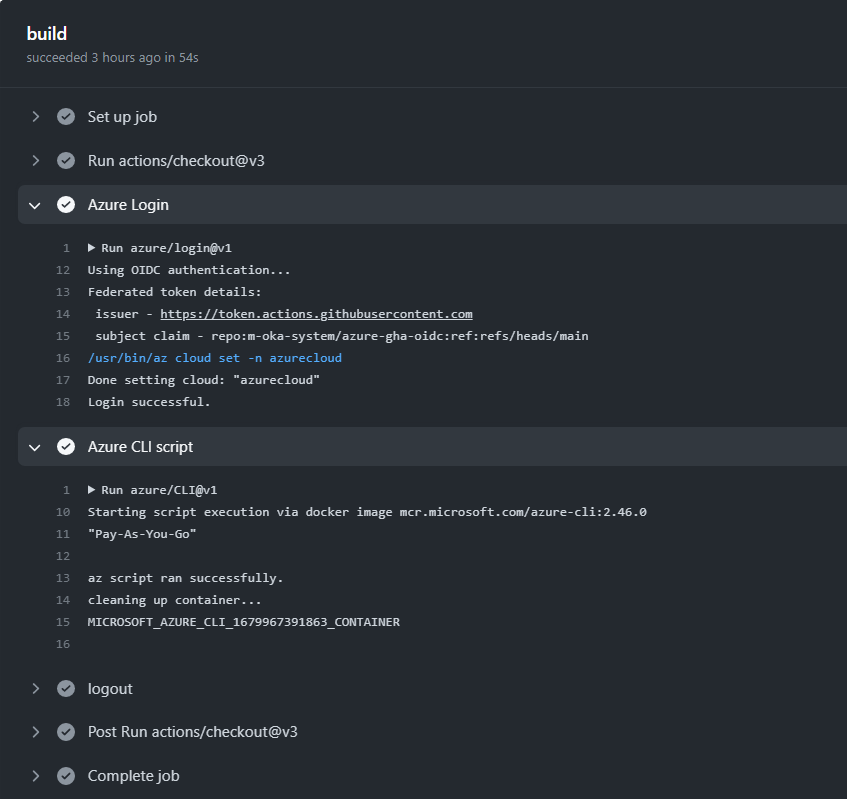Collapse the Azure CLI script step chevron

coord(36,447)
